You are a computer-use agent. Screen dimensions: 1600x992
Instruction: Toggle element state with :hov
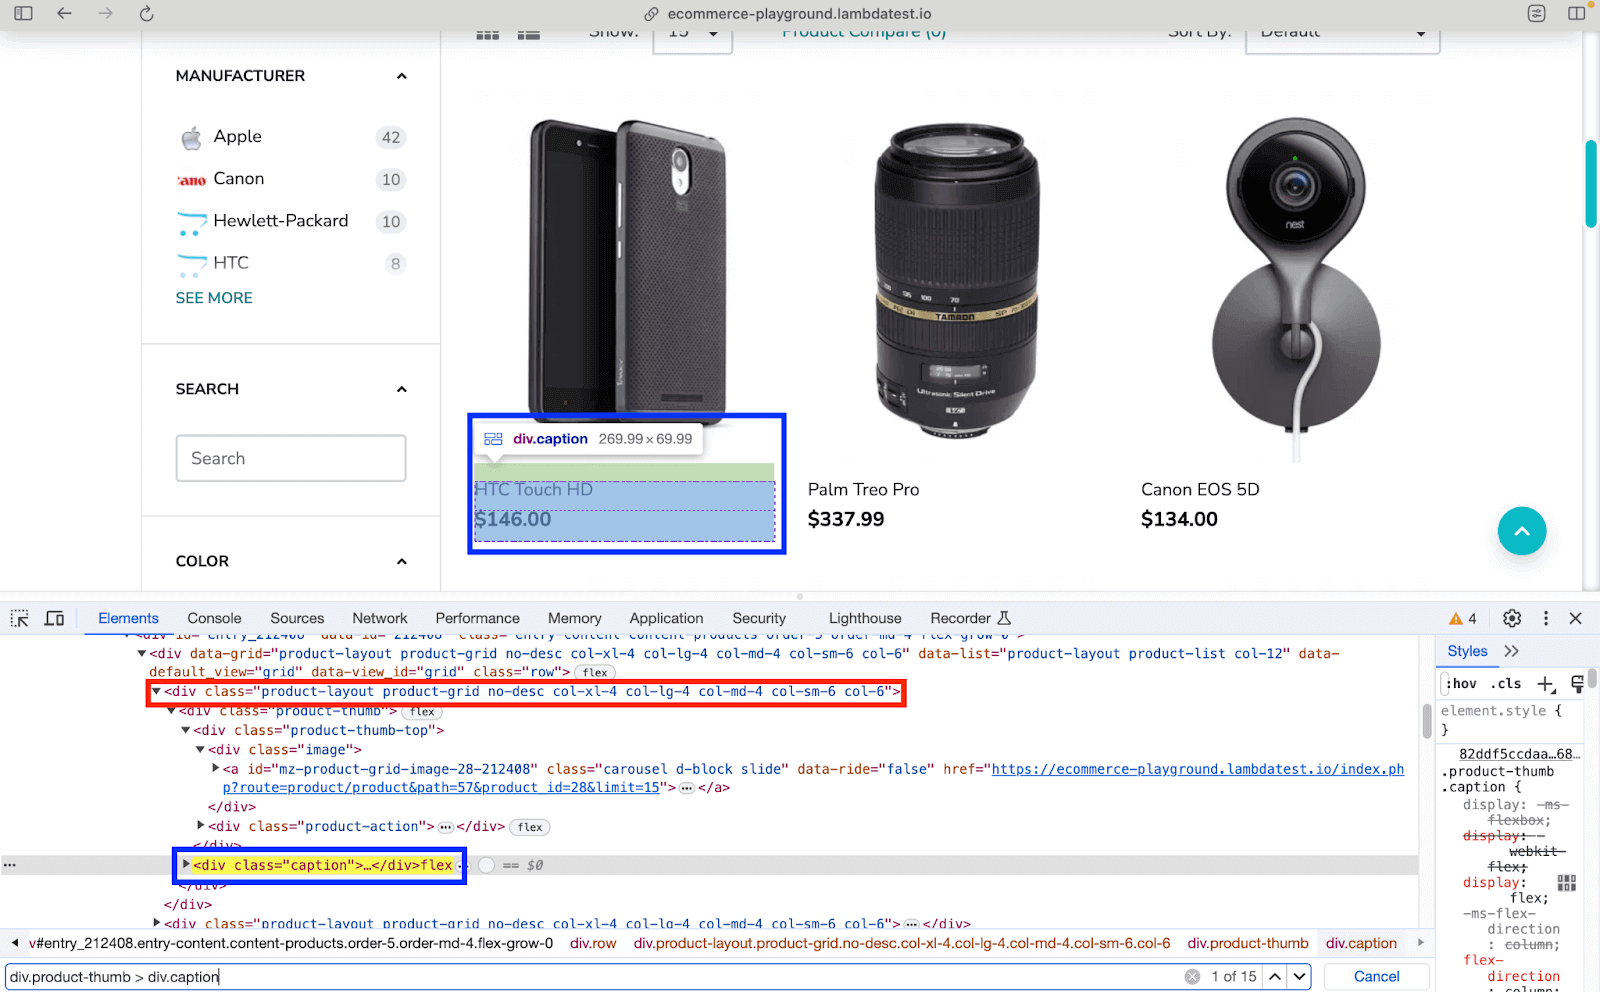coord(1461,684)
